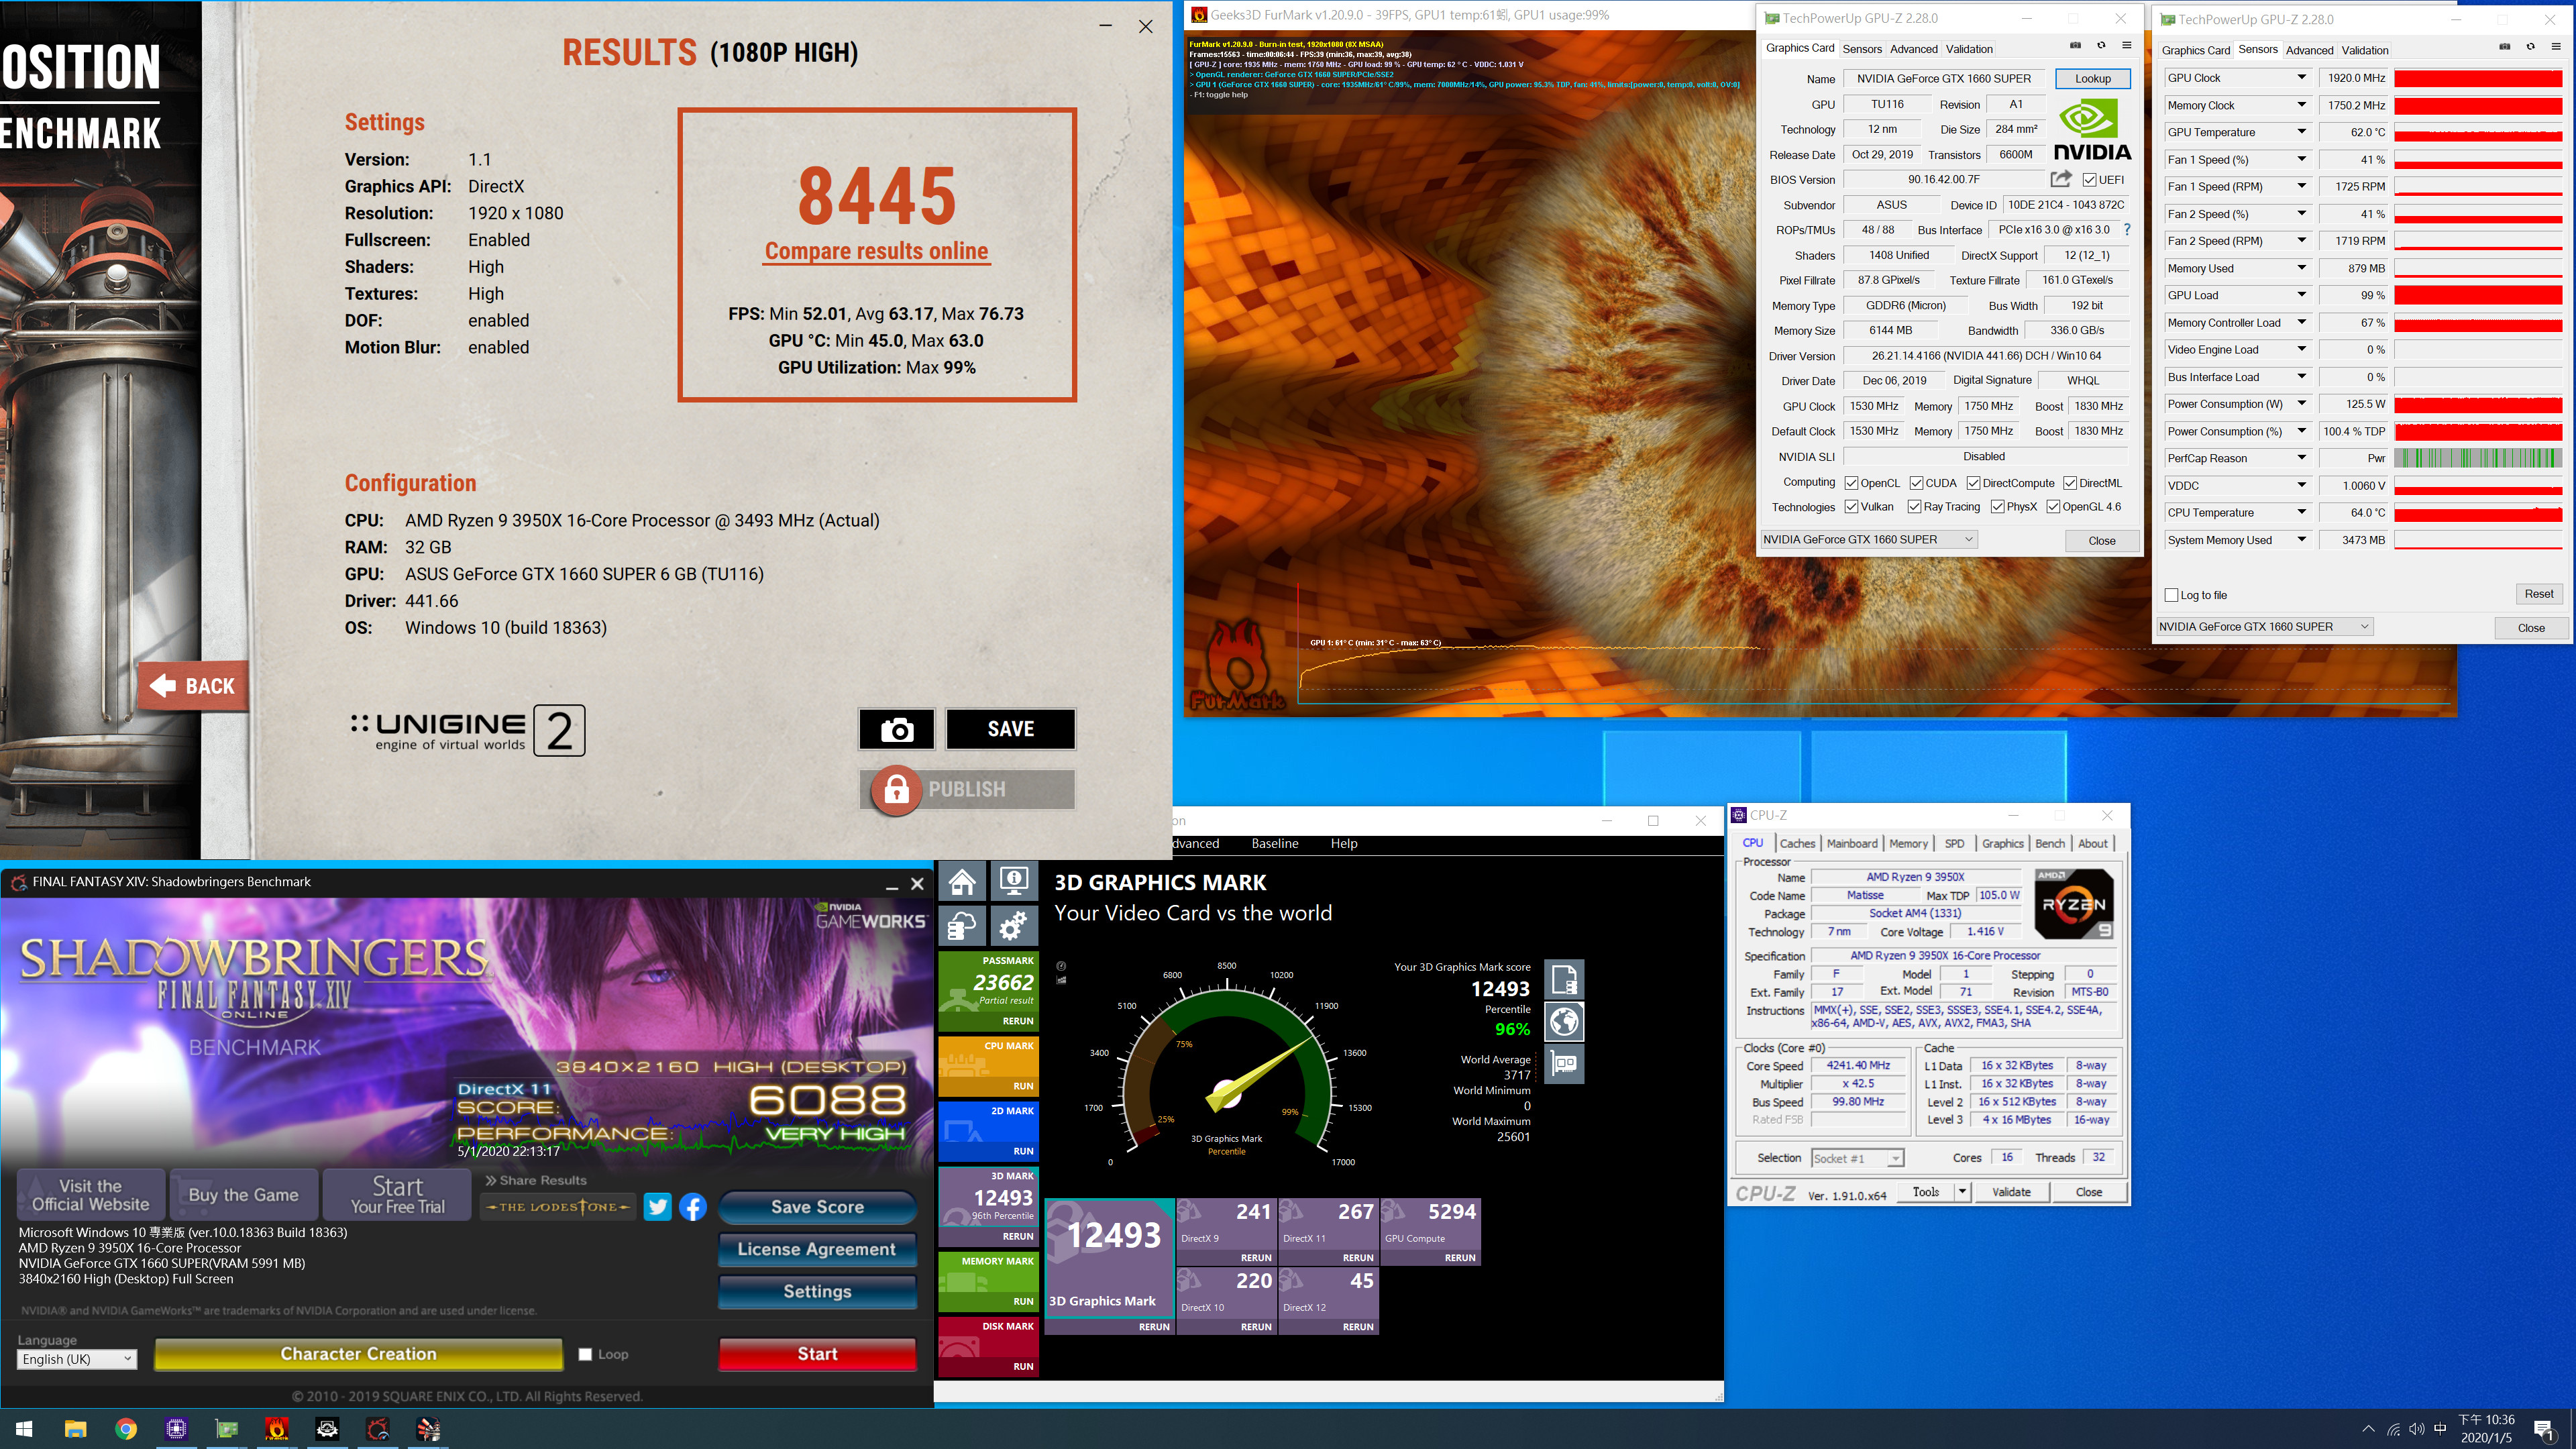This screenshot has height=1449, width=2576.
Task: Click PassMark globe world comparison icon
Action: (x=1564, y=1022)
